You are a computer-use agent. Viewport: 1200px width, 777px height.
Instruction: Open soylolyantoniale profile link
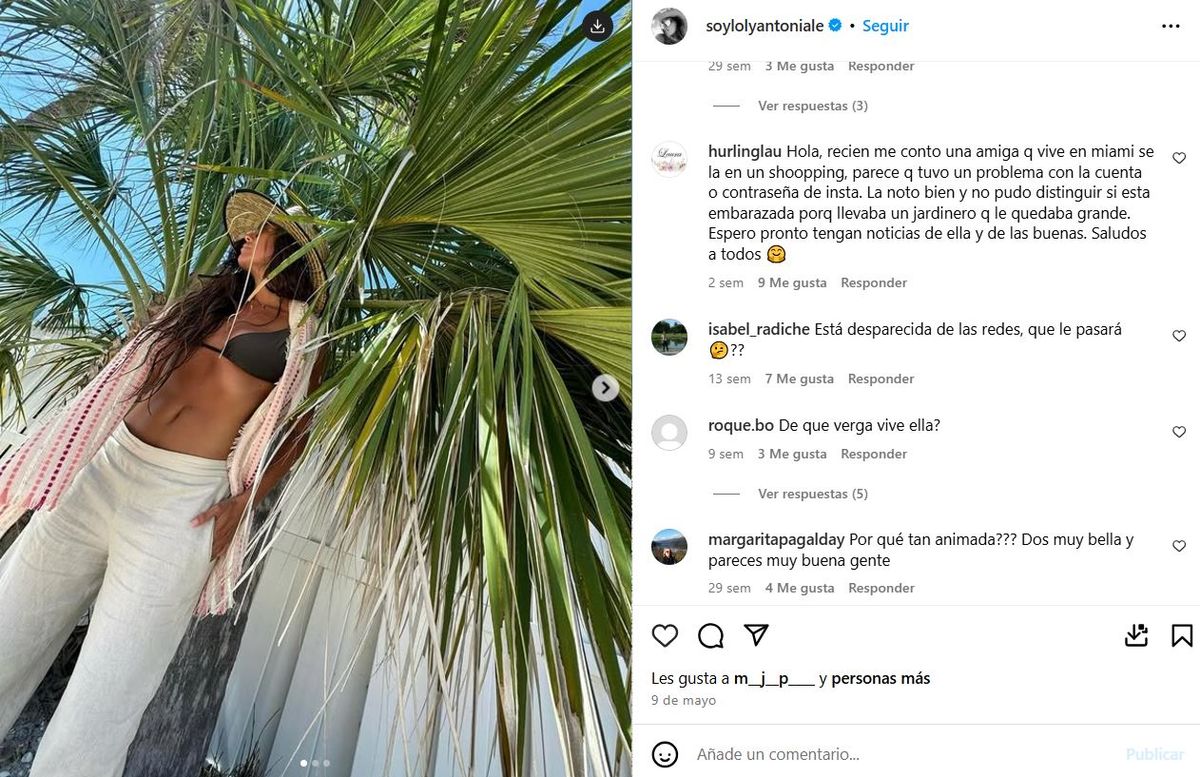(765, 26)
